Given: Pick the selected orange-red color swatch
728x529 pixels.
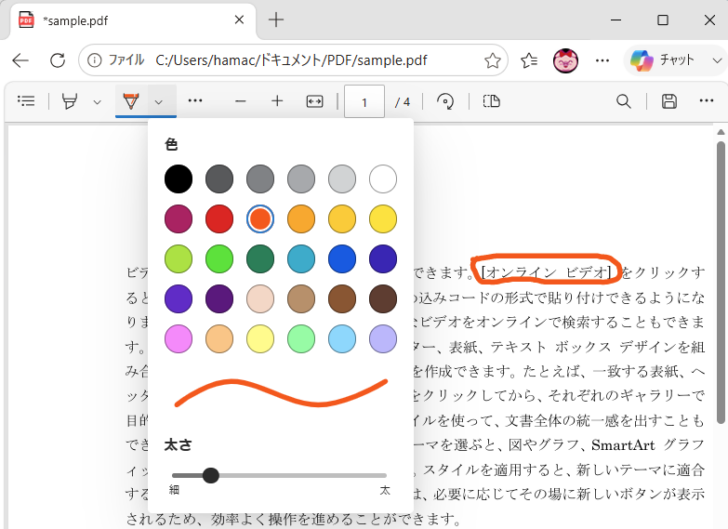Looking at the screenshot, I should 260,219.
